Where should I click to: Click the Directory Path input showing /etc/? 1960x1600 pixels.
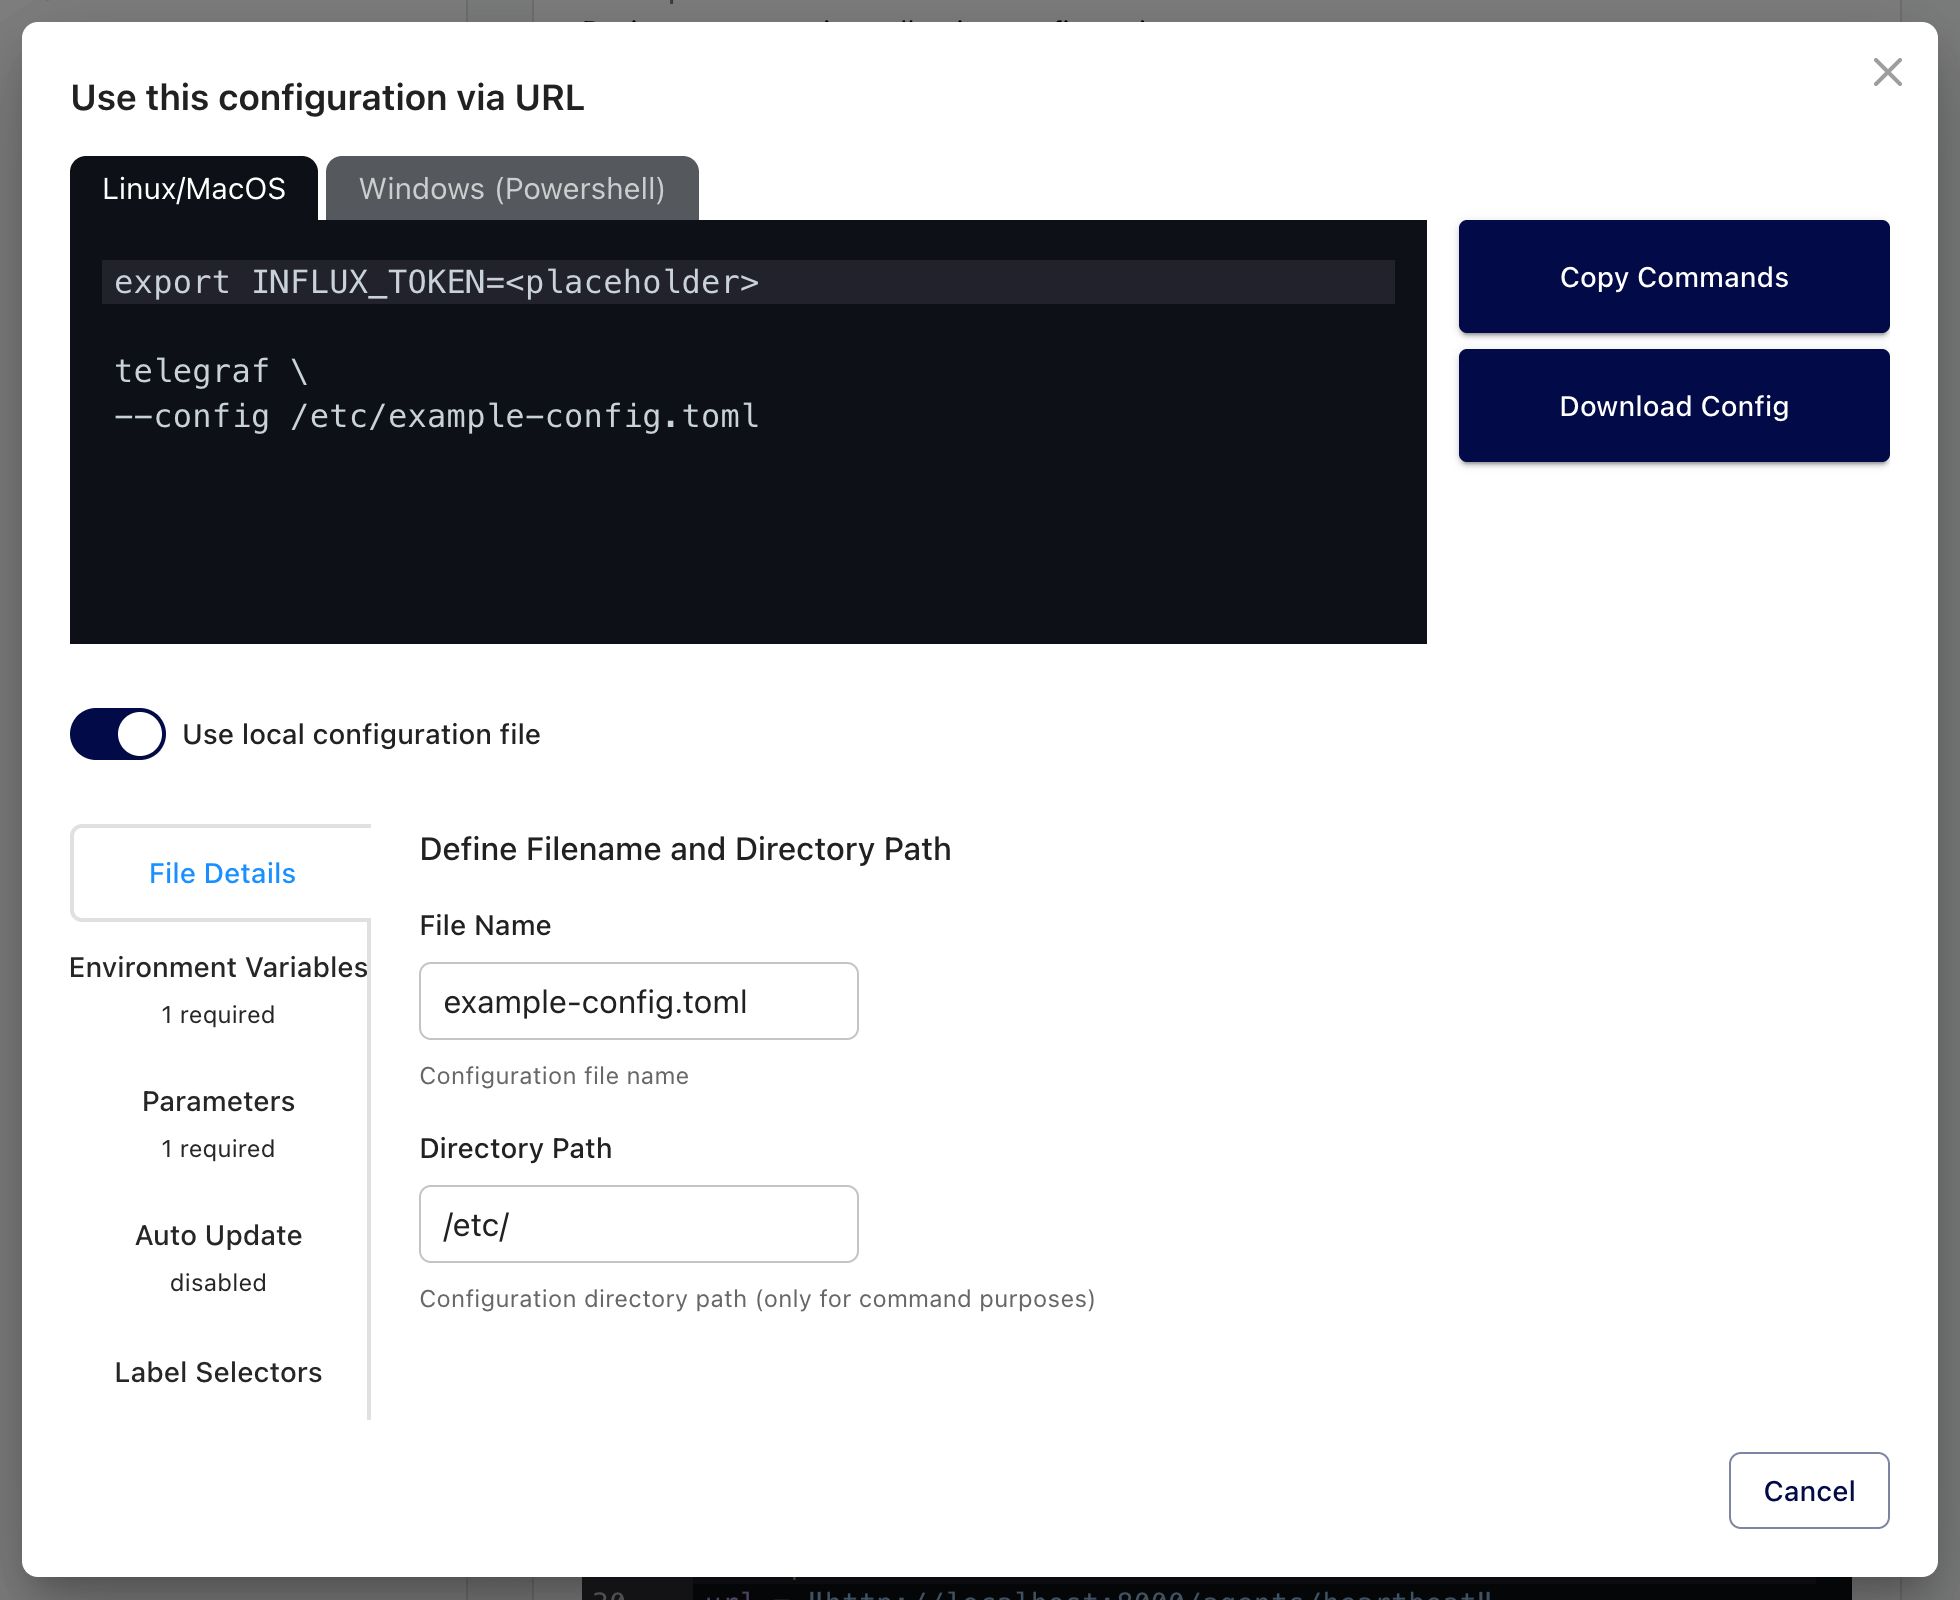pos(638,1223)
